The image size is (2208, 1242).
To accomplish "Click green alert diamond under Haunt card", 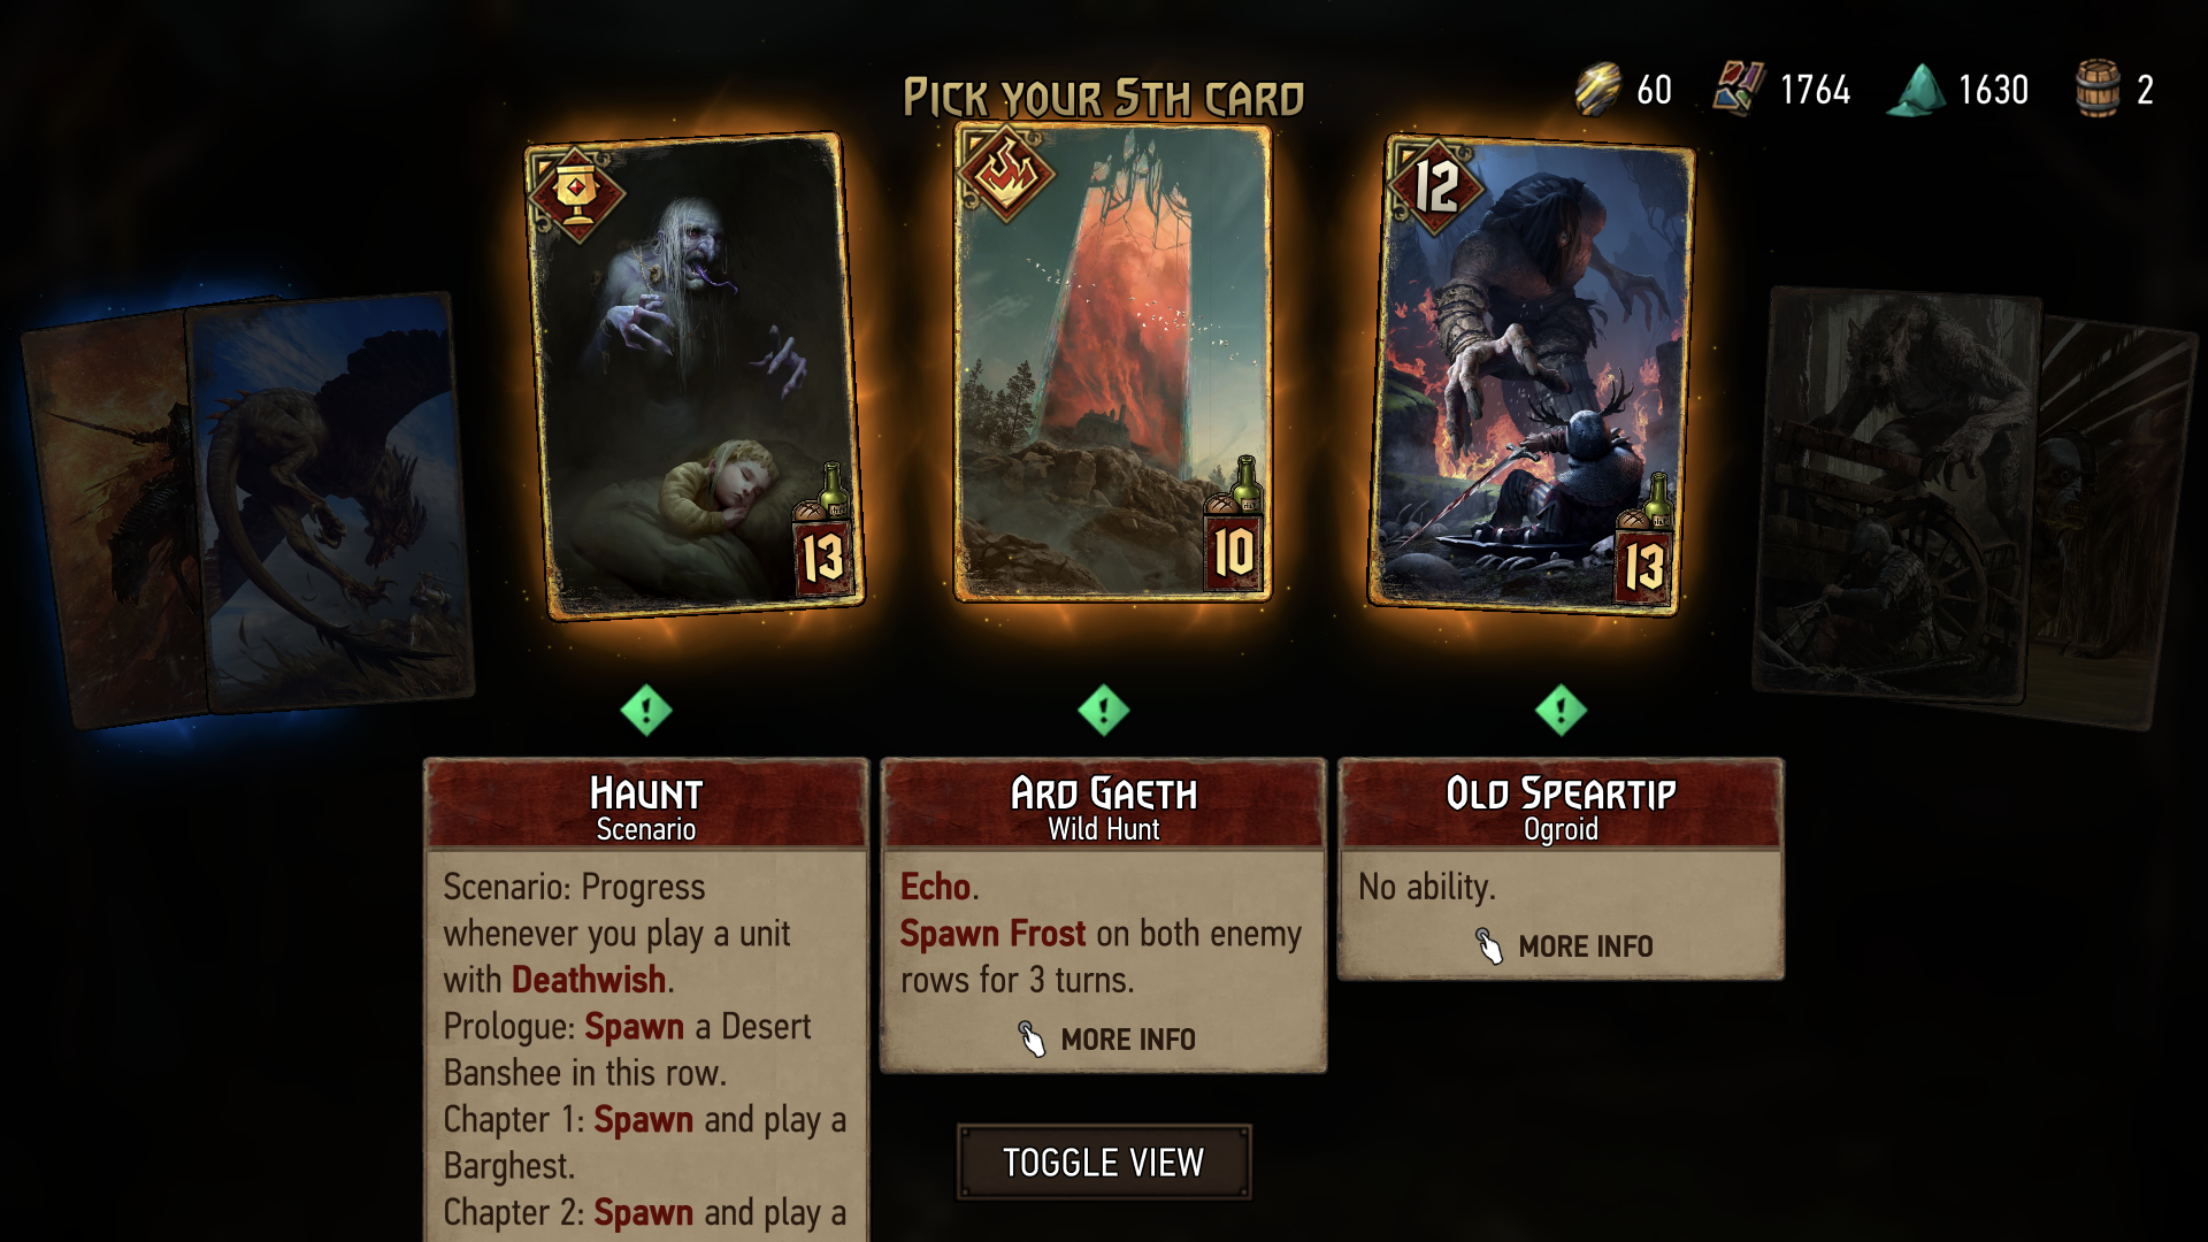I will click(x=646, y=710).
